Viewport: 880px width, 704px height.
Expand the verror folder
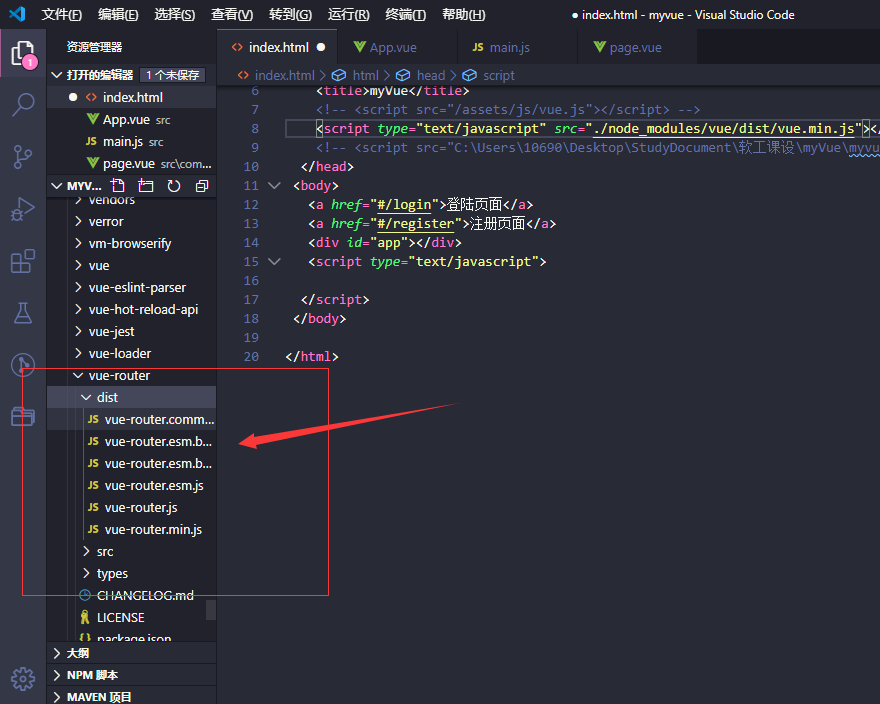(x=131, y=222)
